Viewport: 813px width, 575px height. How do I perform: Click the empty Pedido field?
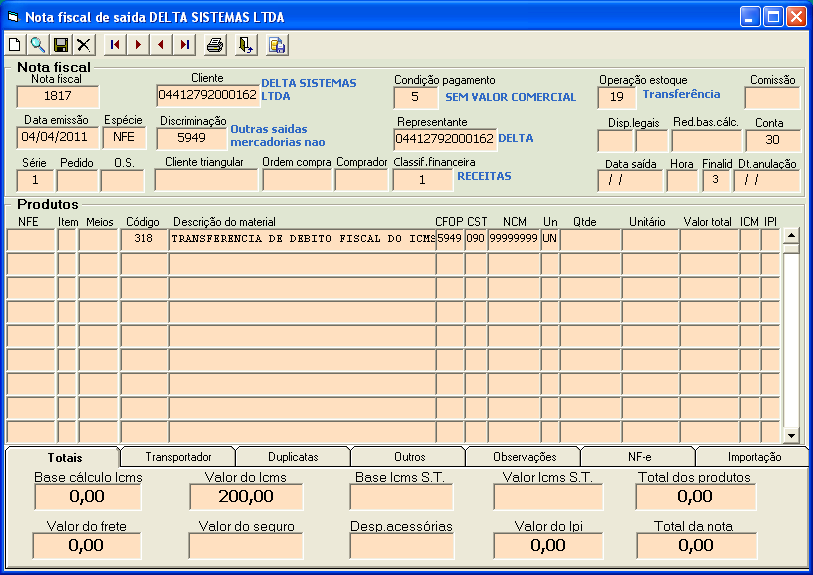(x=77, y=181)
